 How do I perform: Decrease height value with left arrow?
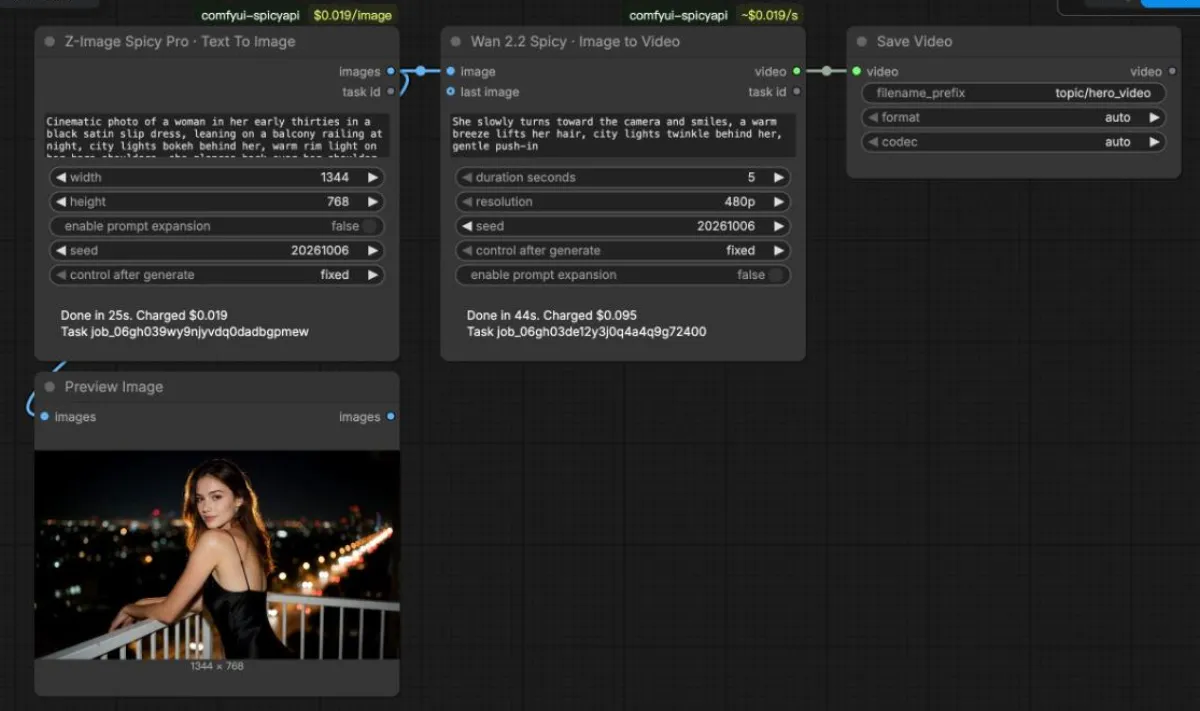pos(60,202)
